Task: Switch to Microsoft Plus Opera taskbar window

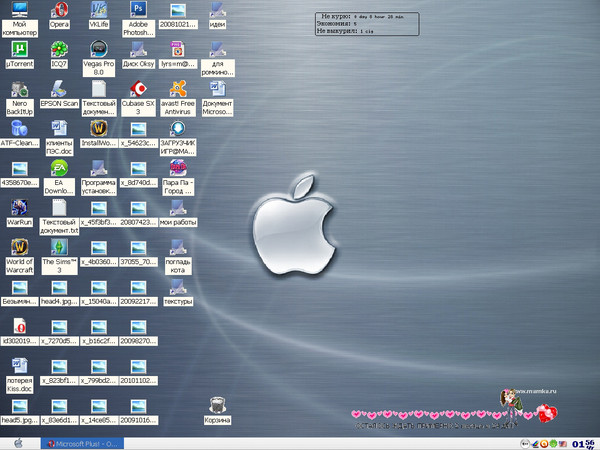Action: (82, 444)
